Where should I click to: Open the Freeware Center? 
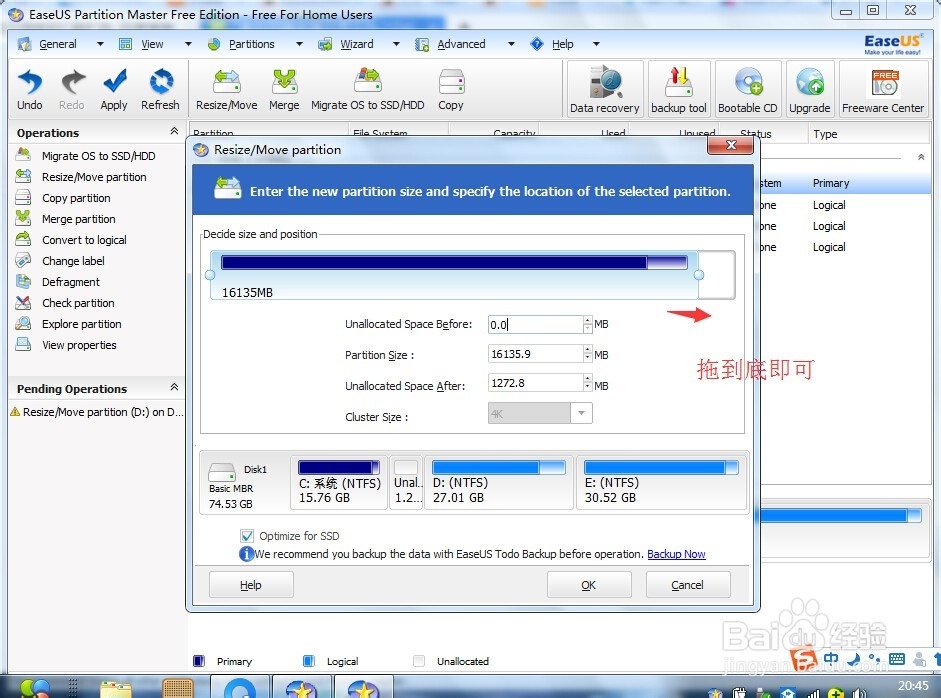coord(883,88)
